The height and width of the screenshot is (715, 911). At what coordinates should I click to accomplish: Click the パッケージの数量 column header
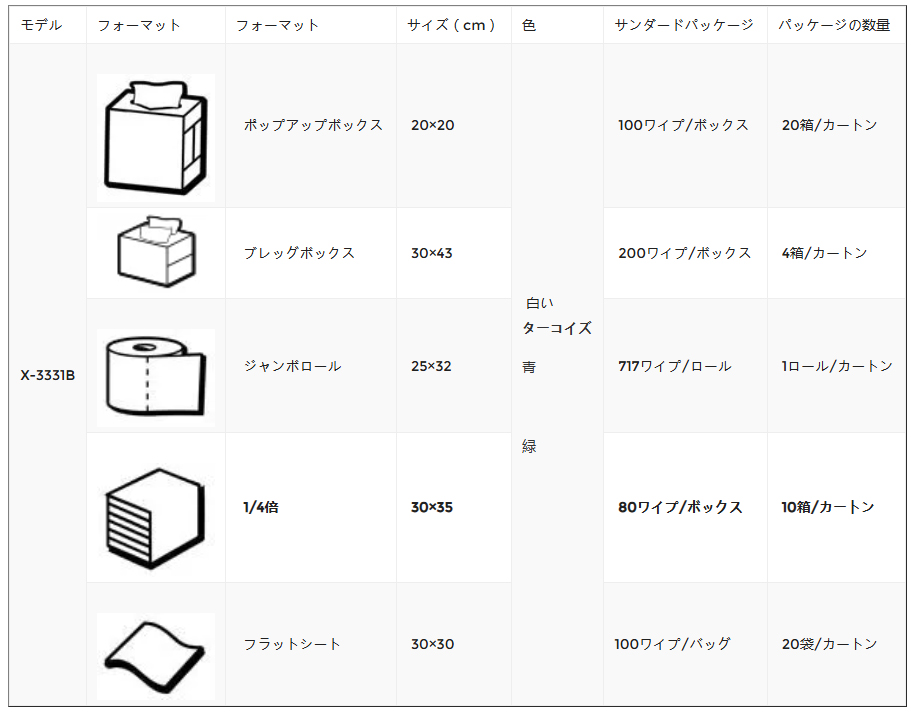(x=834, y=25)
